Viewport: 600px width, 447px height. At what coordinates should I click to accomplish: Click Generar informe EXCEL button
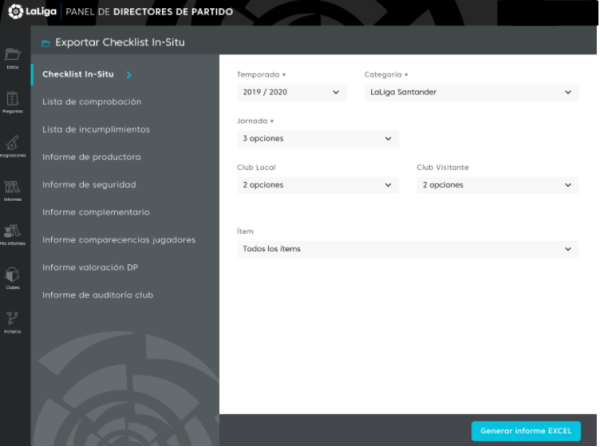tap(525, 430)
